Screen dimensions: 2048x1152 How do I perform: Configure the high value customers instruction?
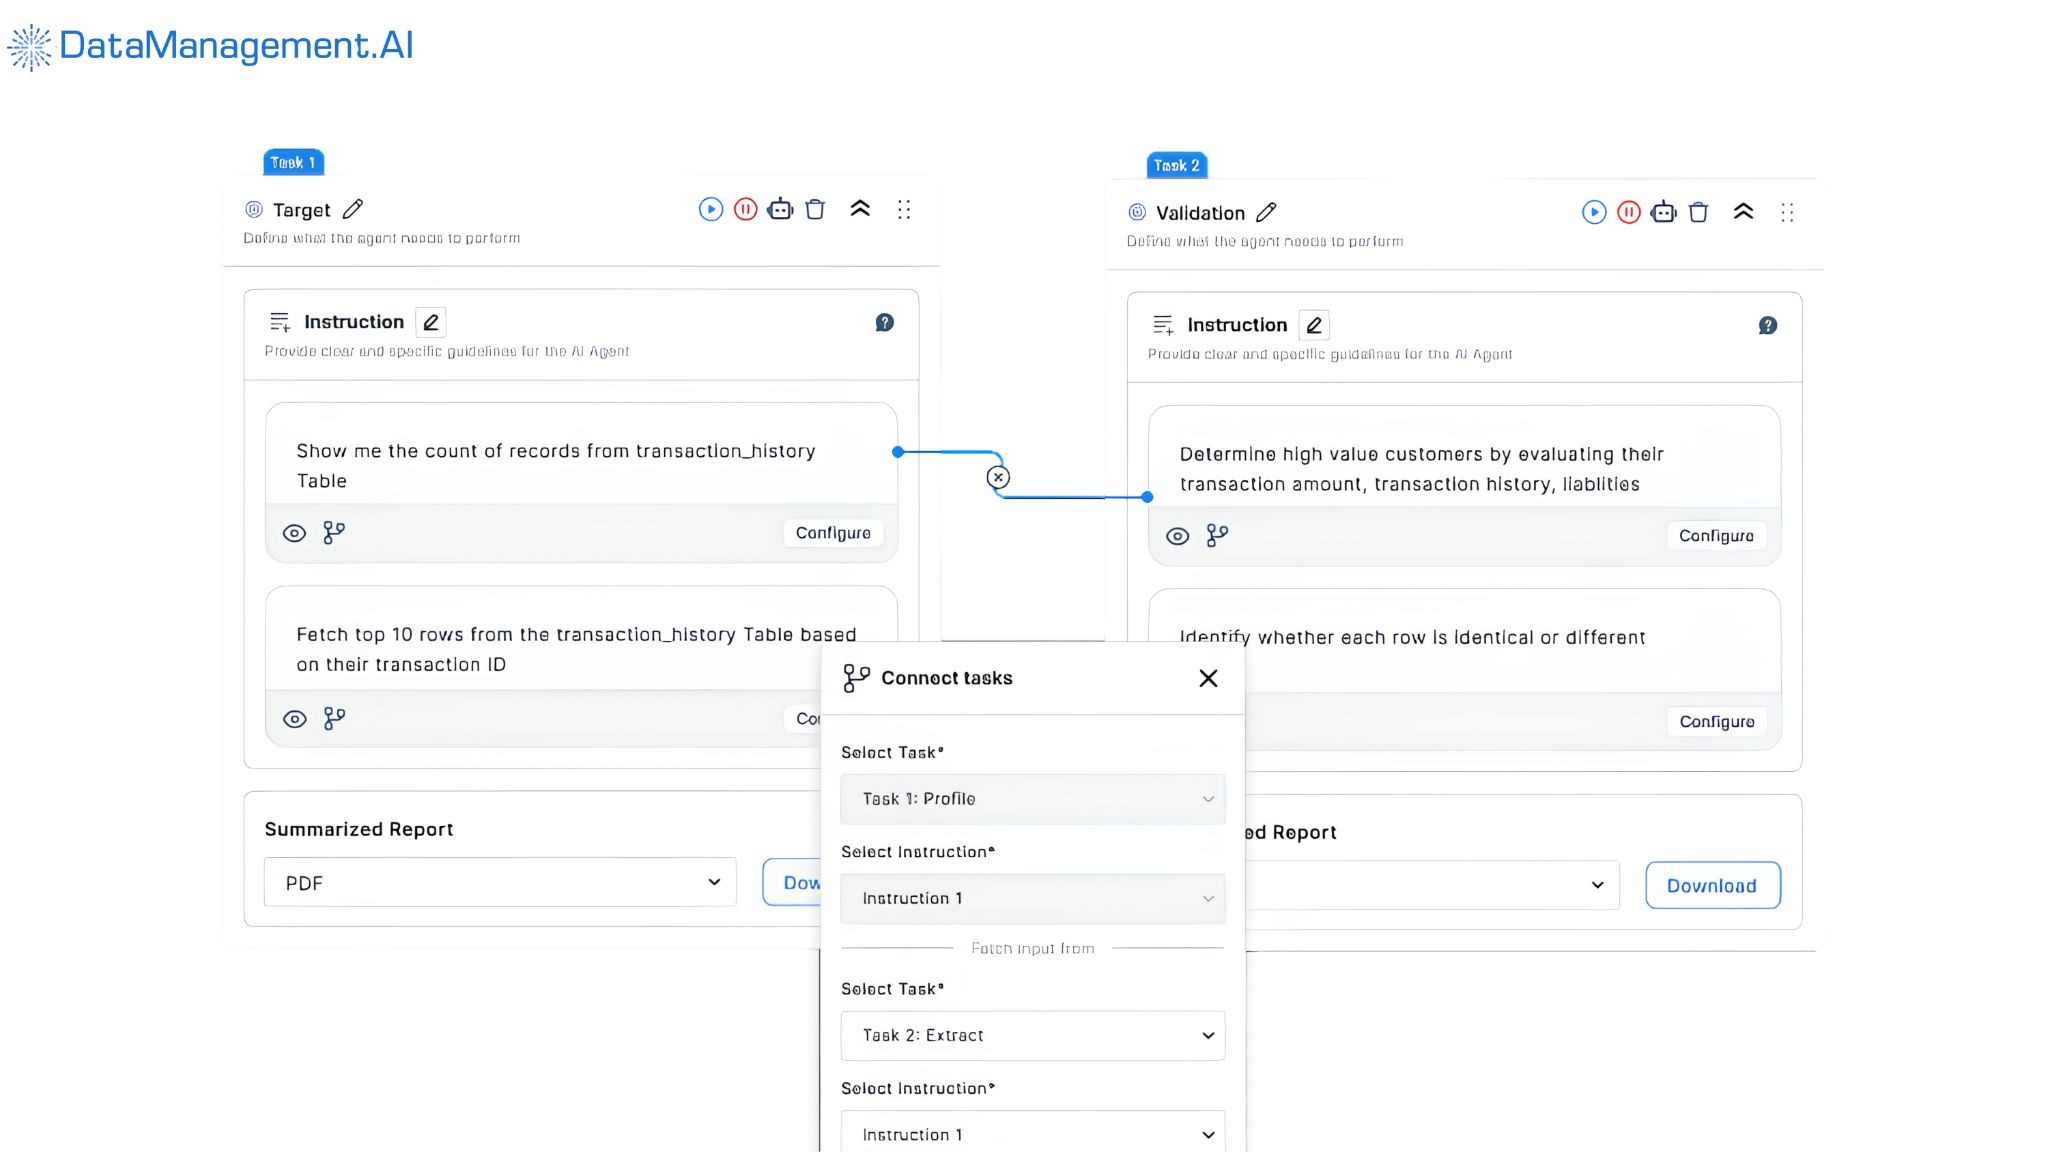click(1716, 536)
